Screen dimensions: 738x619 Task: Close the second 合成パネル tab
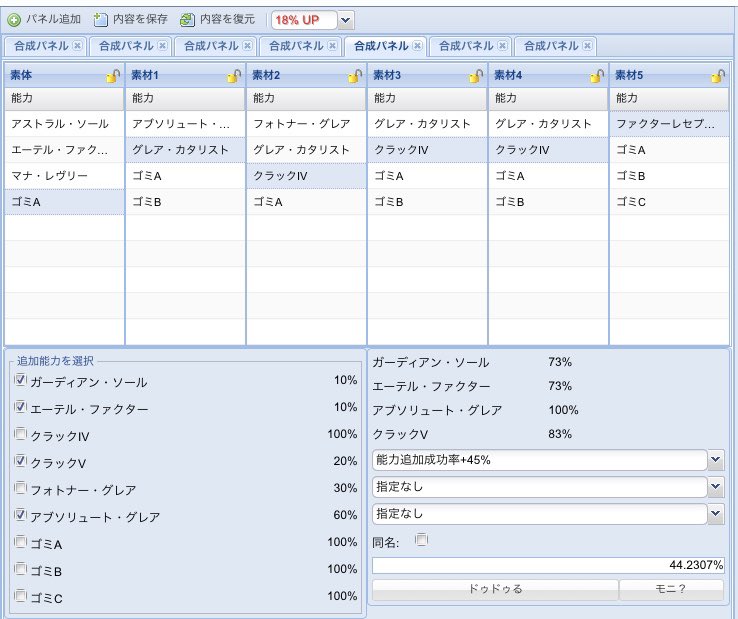pyautogui.click(x=162, y=46)
